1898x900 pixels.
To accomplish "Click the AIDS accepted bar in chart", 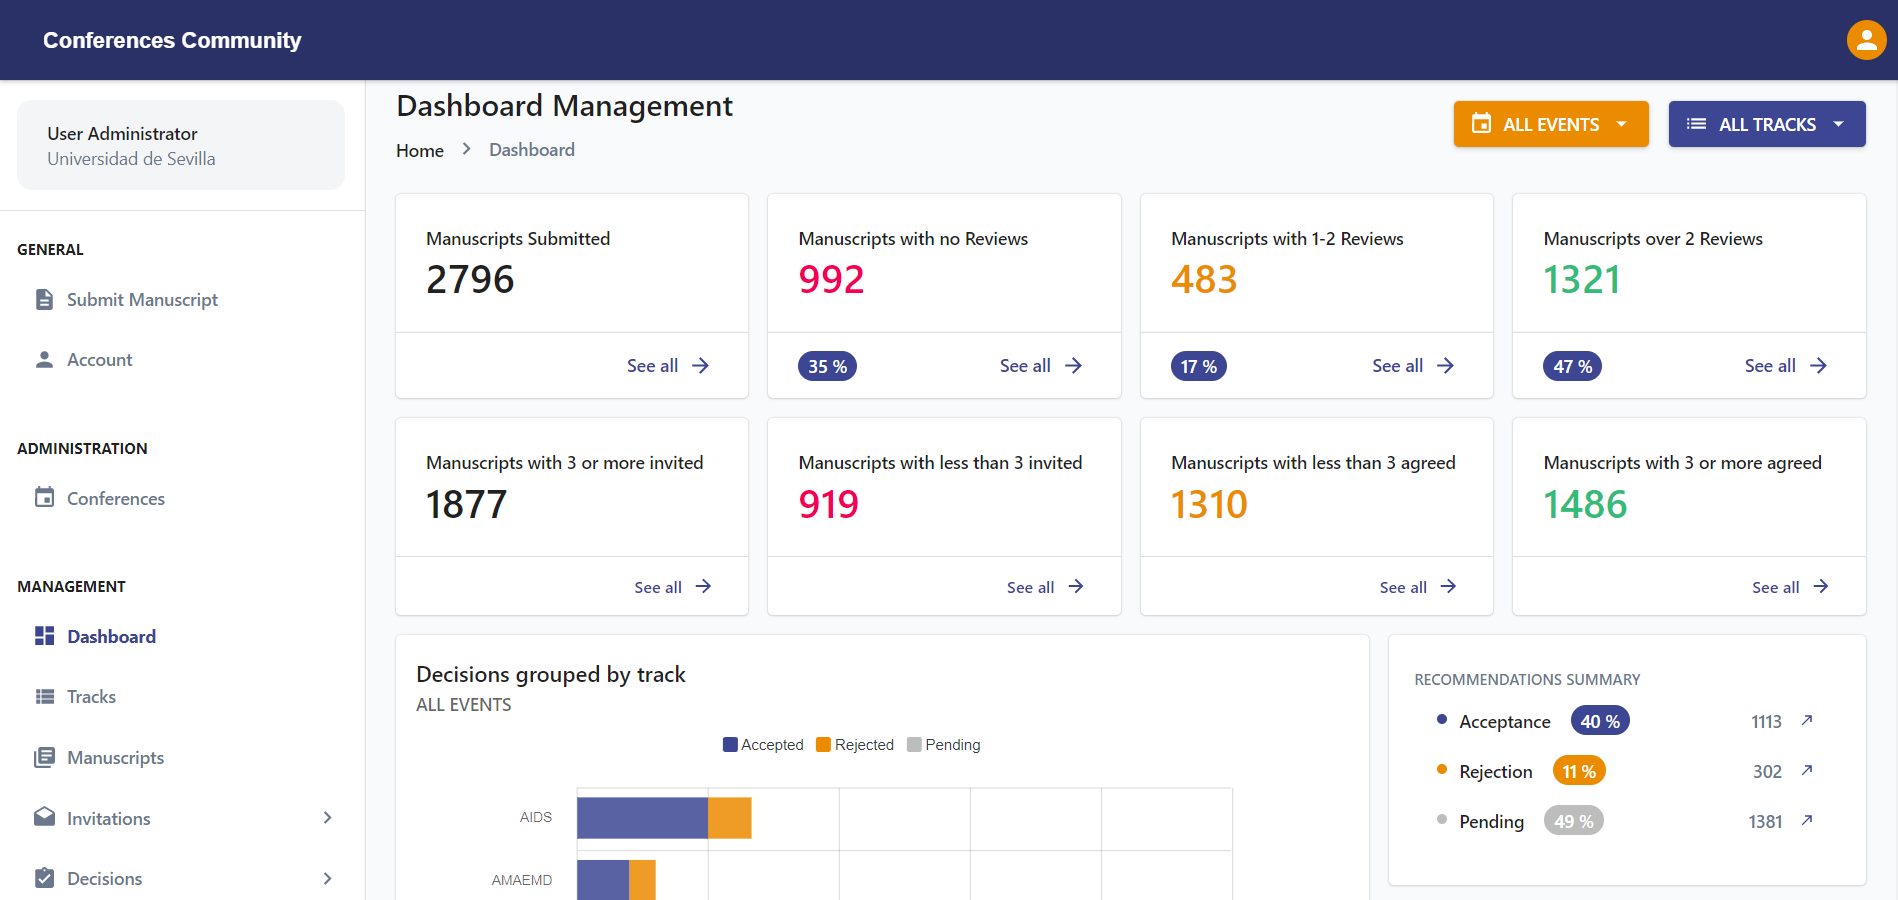I will 642,818.
